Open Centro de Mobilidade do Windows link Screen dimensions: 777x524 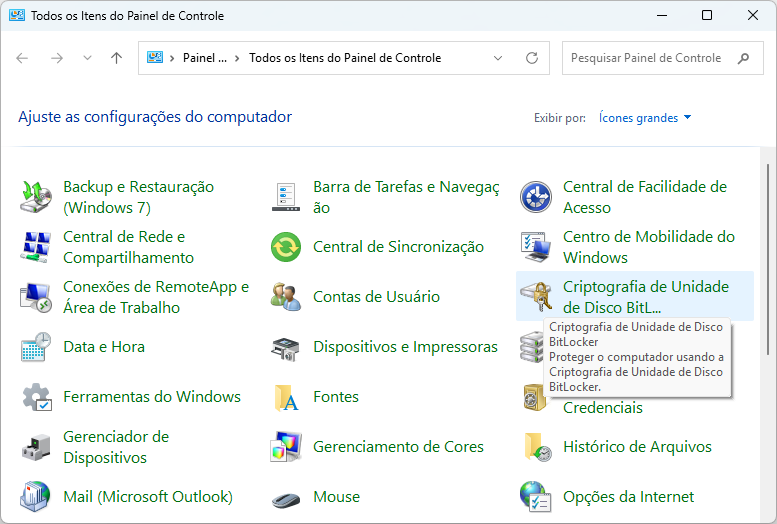(649, 247)
